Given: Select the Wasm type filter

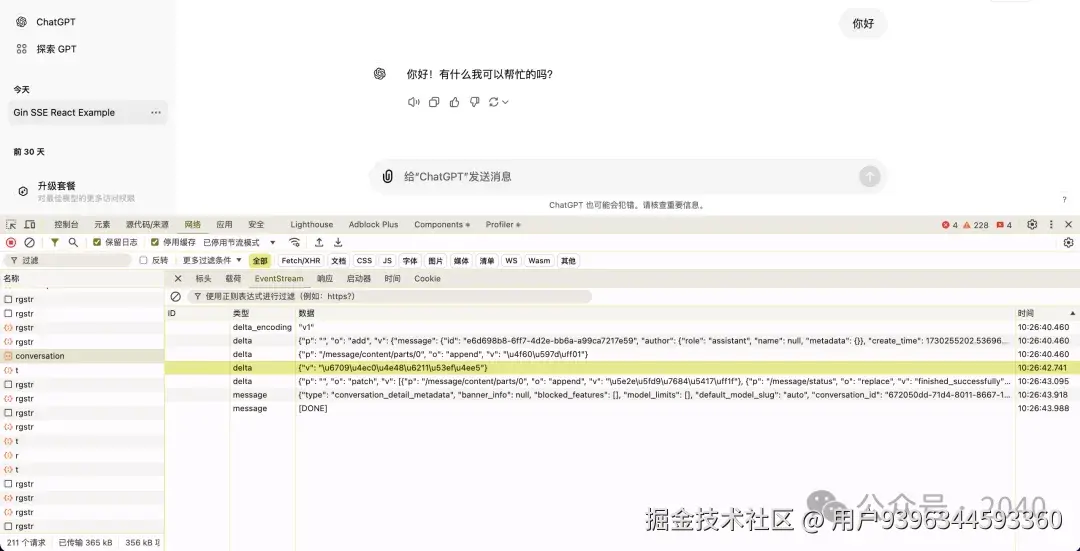Looking at the screenshot, I should [x=539, y=260].
